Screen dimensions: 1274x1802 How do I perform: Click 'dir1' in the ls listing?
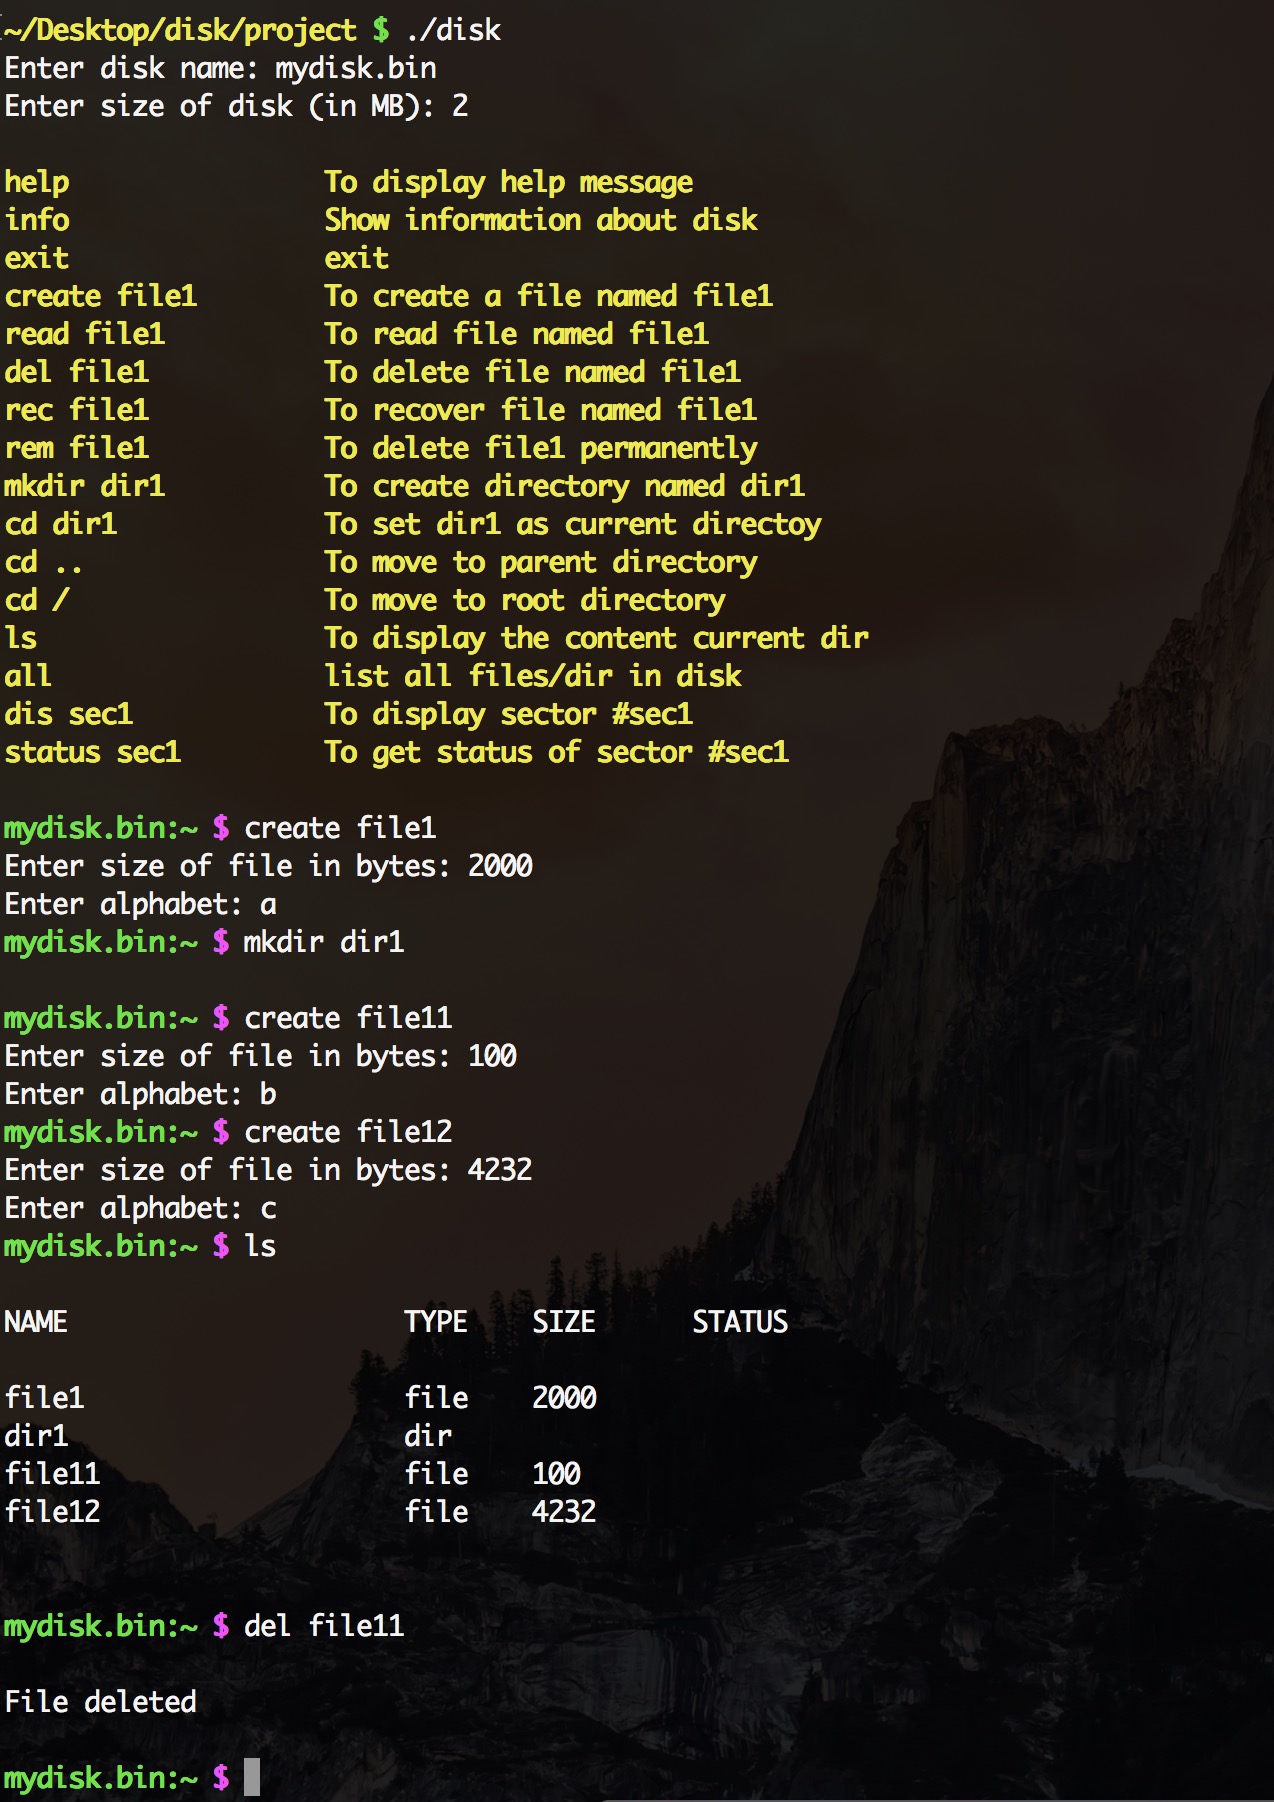click(37, 1436)
